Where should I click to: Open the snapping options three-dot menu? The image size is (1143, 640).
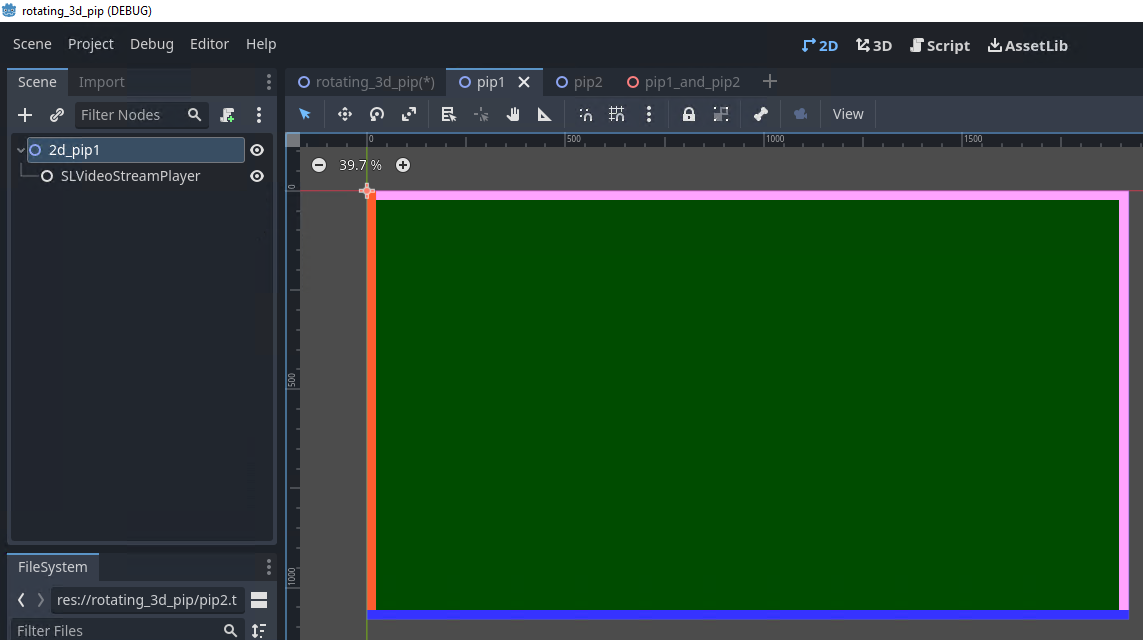point(649,114)
